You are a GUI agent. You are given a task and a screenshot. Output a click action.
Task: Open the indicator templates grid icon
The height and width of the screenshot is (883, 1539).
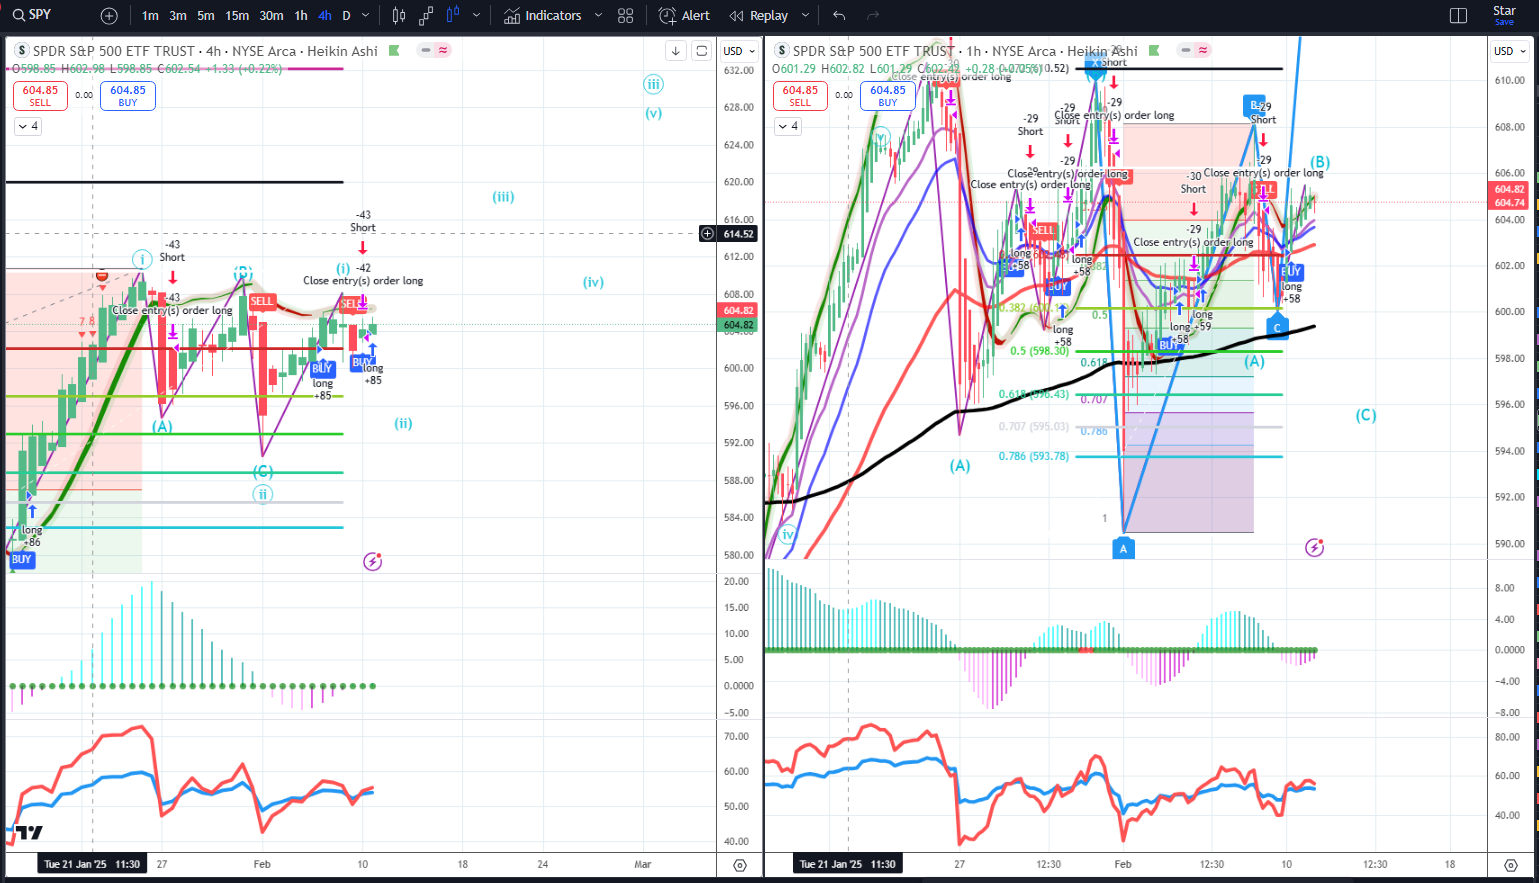(x=626, y=16)
